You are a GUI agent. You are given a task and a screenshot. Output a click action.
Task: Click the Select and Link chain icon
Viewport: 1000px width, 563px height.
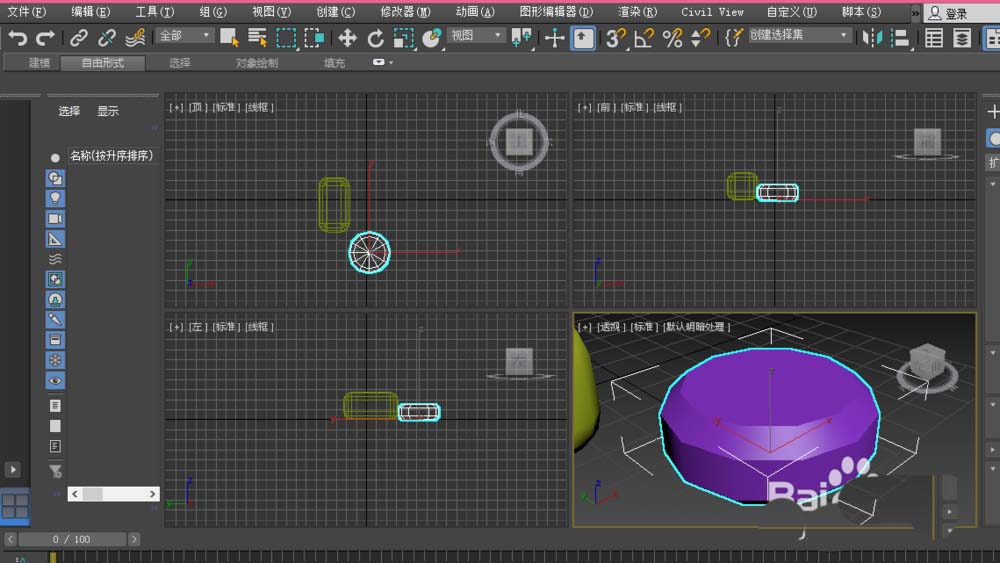[79, 38]
